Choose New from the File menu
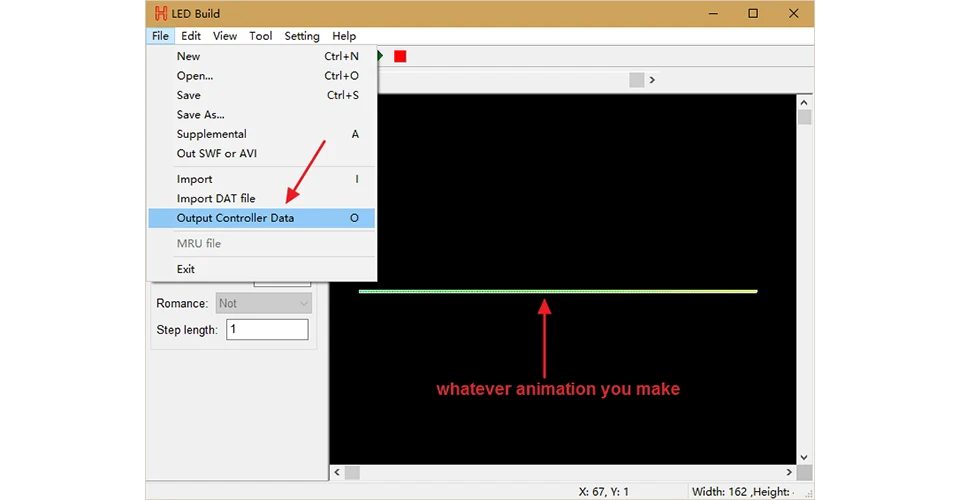Viewport: 960px width, 500px height. click(262, 56)
